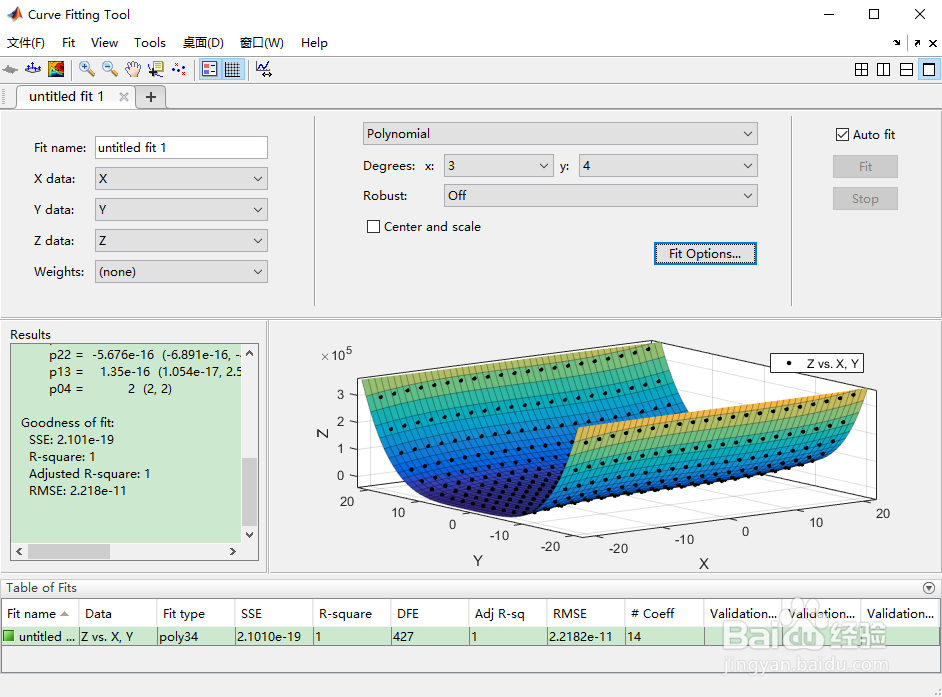Image resolution: width=942 pixels, height=697 pixels.
Task: Click the Fit Options... button
Action: [705, 254]
